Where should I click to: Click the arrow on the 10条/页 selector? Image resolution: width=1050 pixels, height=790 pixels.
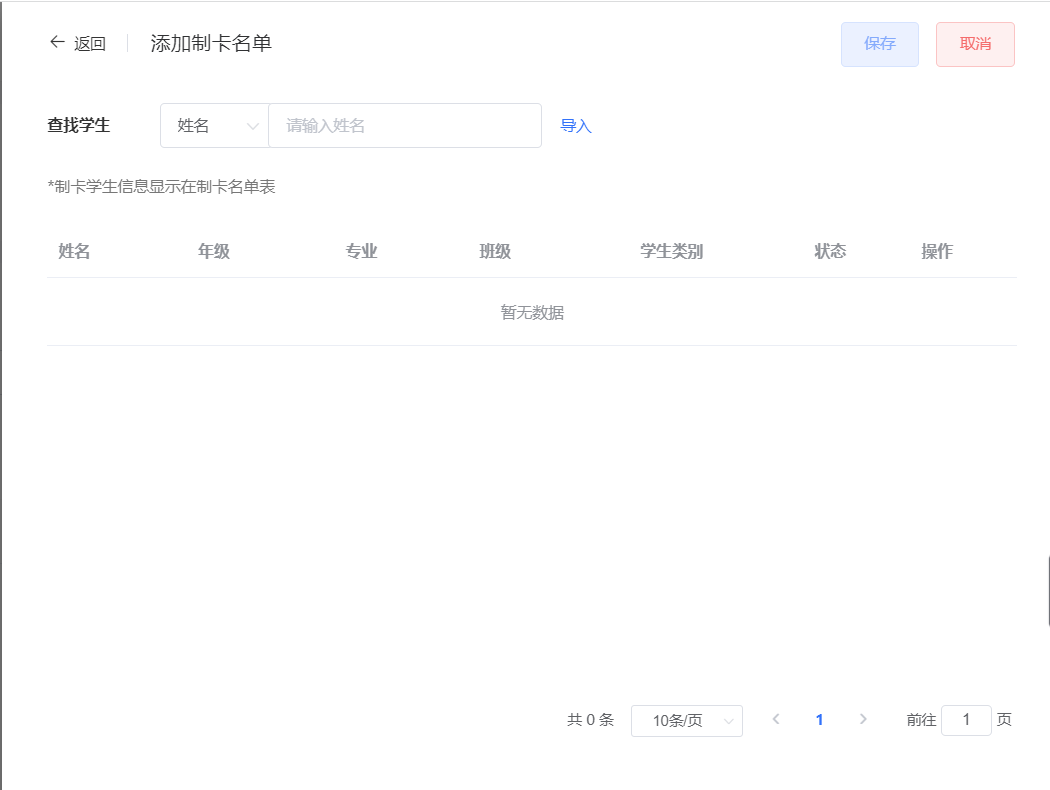point(729,720)
